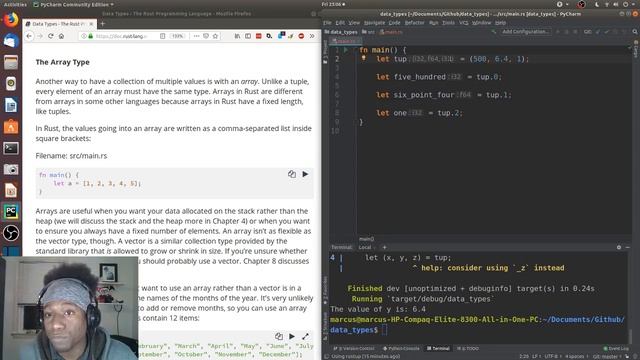Open Python Console tool window

click(x=401, y=349)
